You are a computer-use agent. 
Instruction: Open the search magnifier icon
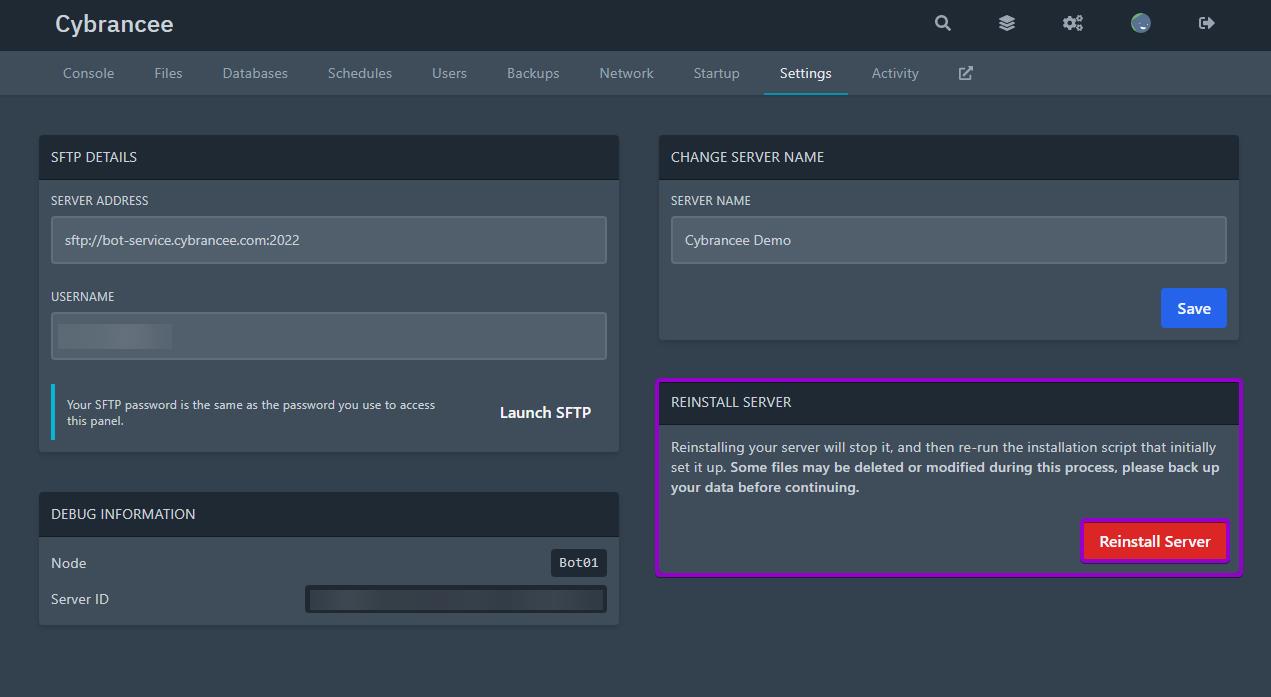click(942, 23)
